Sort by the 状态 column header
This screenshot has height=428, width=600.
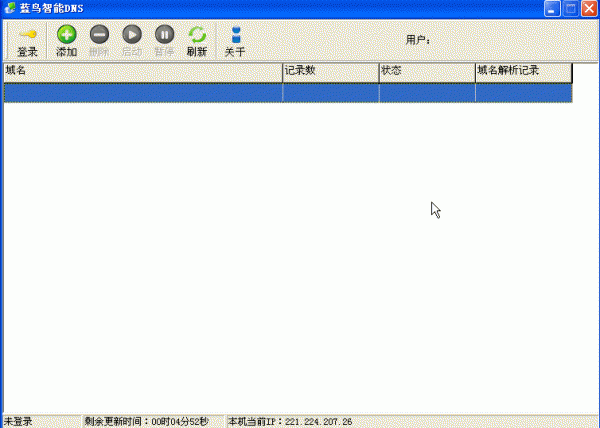[427, 73]
